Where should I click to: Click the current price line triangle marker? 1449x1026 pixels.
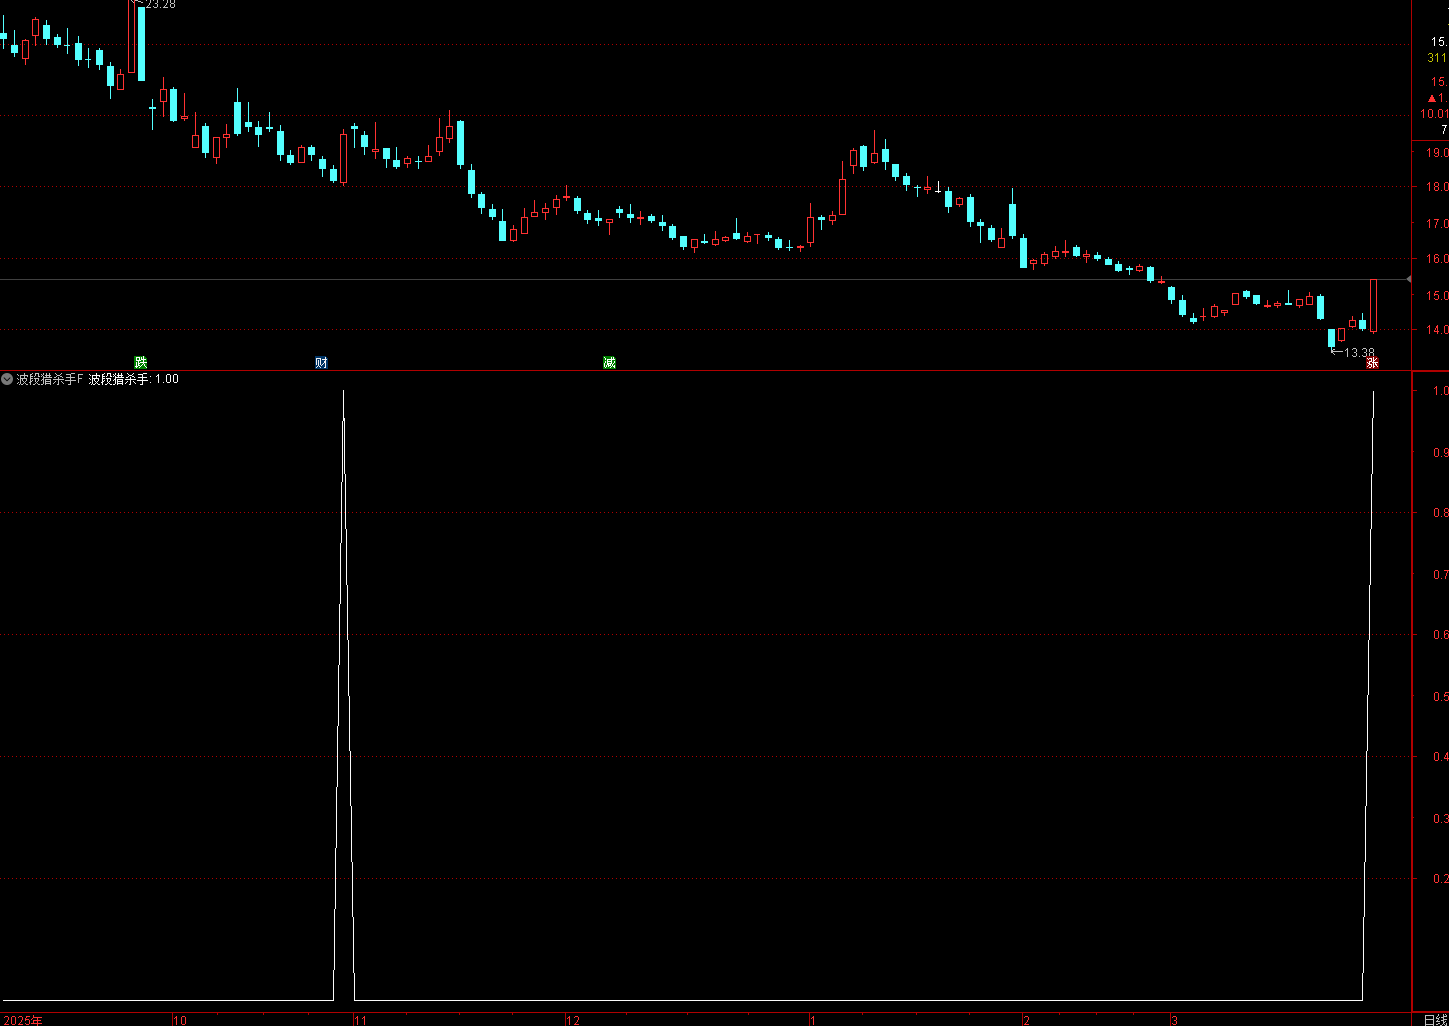point(1408,280)
